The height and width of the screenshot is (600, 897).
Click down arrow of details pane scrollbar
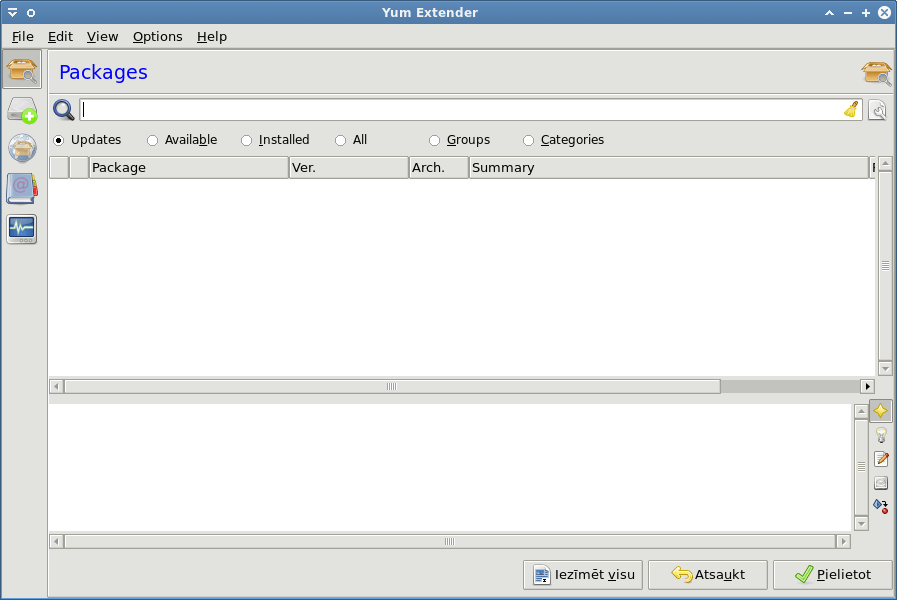pos(861,523)
